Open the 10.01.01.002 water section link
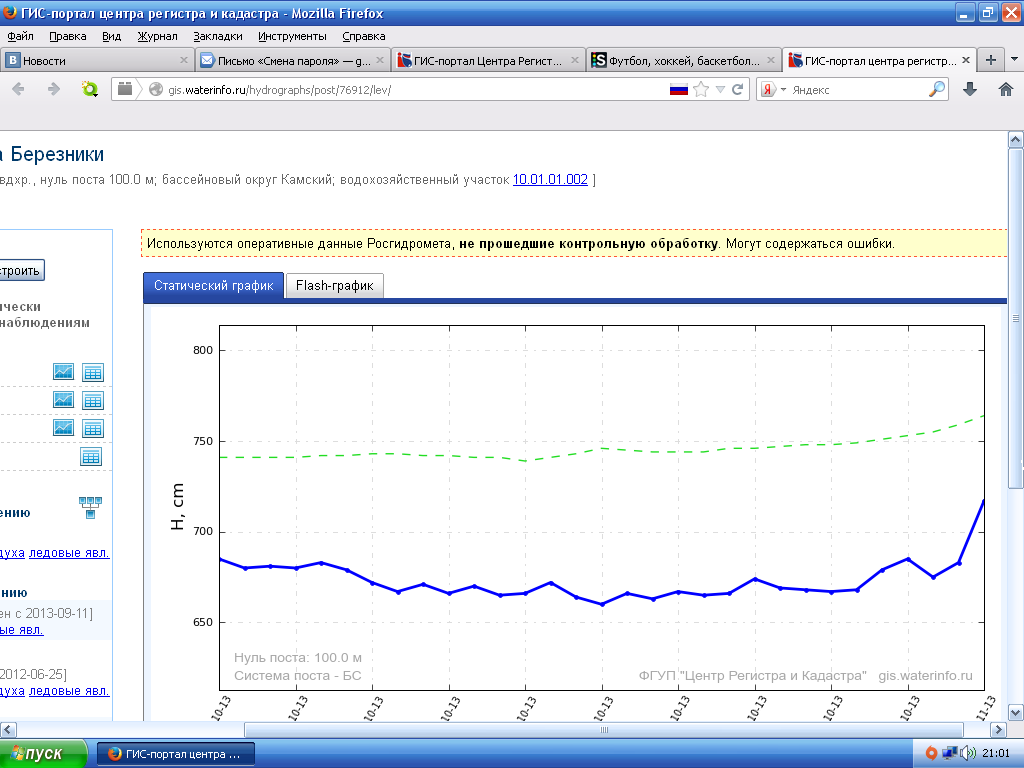 pyautogui.click(x=550, y=180)
